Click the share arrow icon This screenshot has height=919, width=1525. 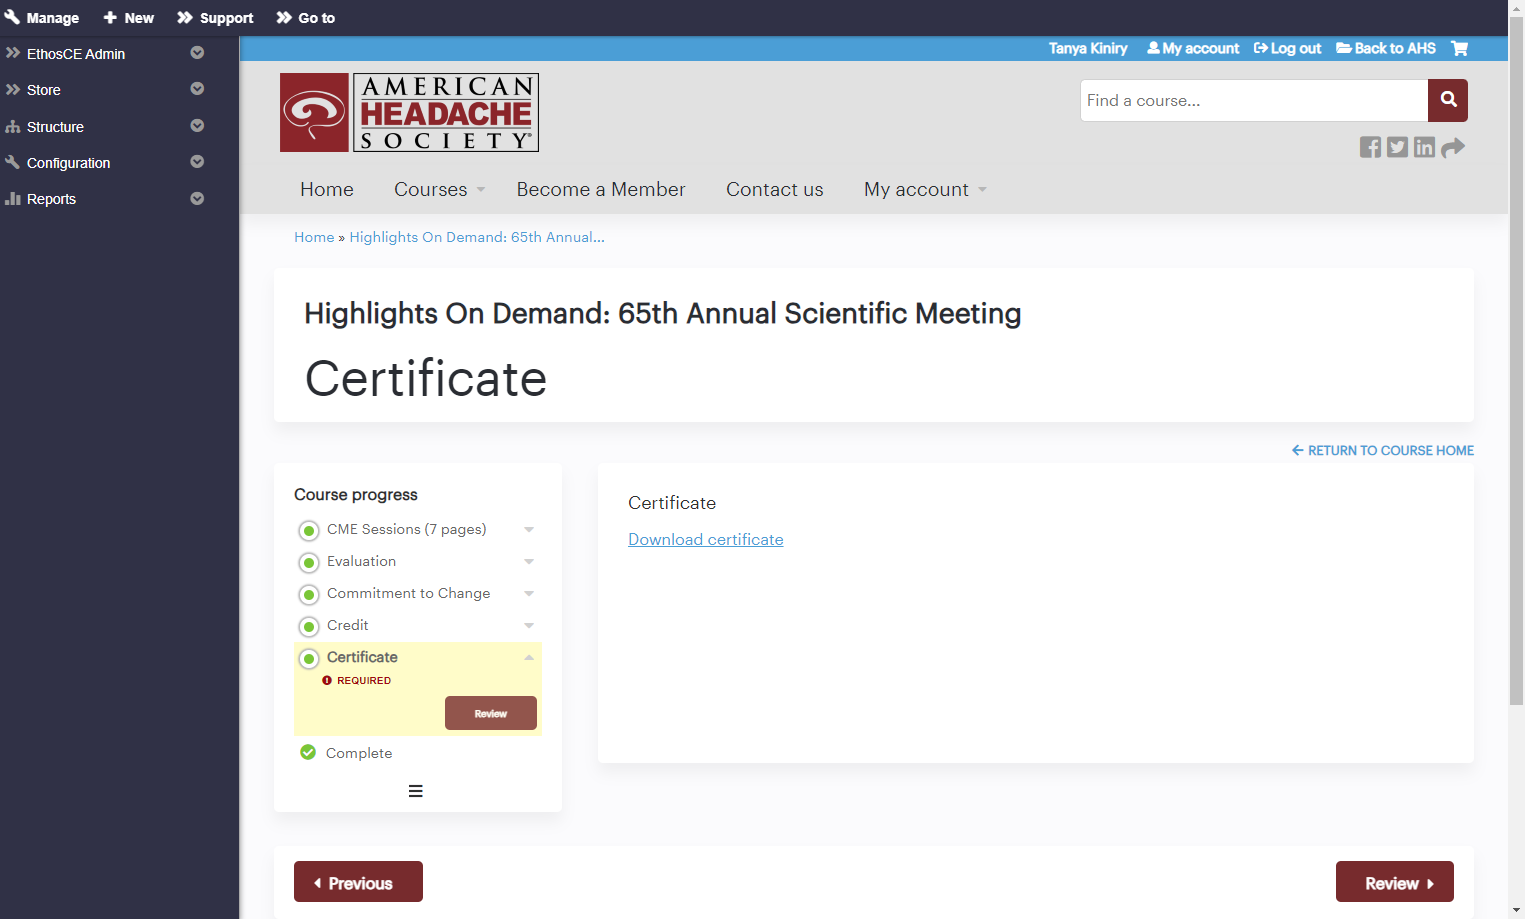[1453, 147]
